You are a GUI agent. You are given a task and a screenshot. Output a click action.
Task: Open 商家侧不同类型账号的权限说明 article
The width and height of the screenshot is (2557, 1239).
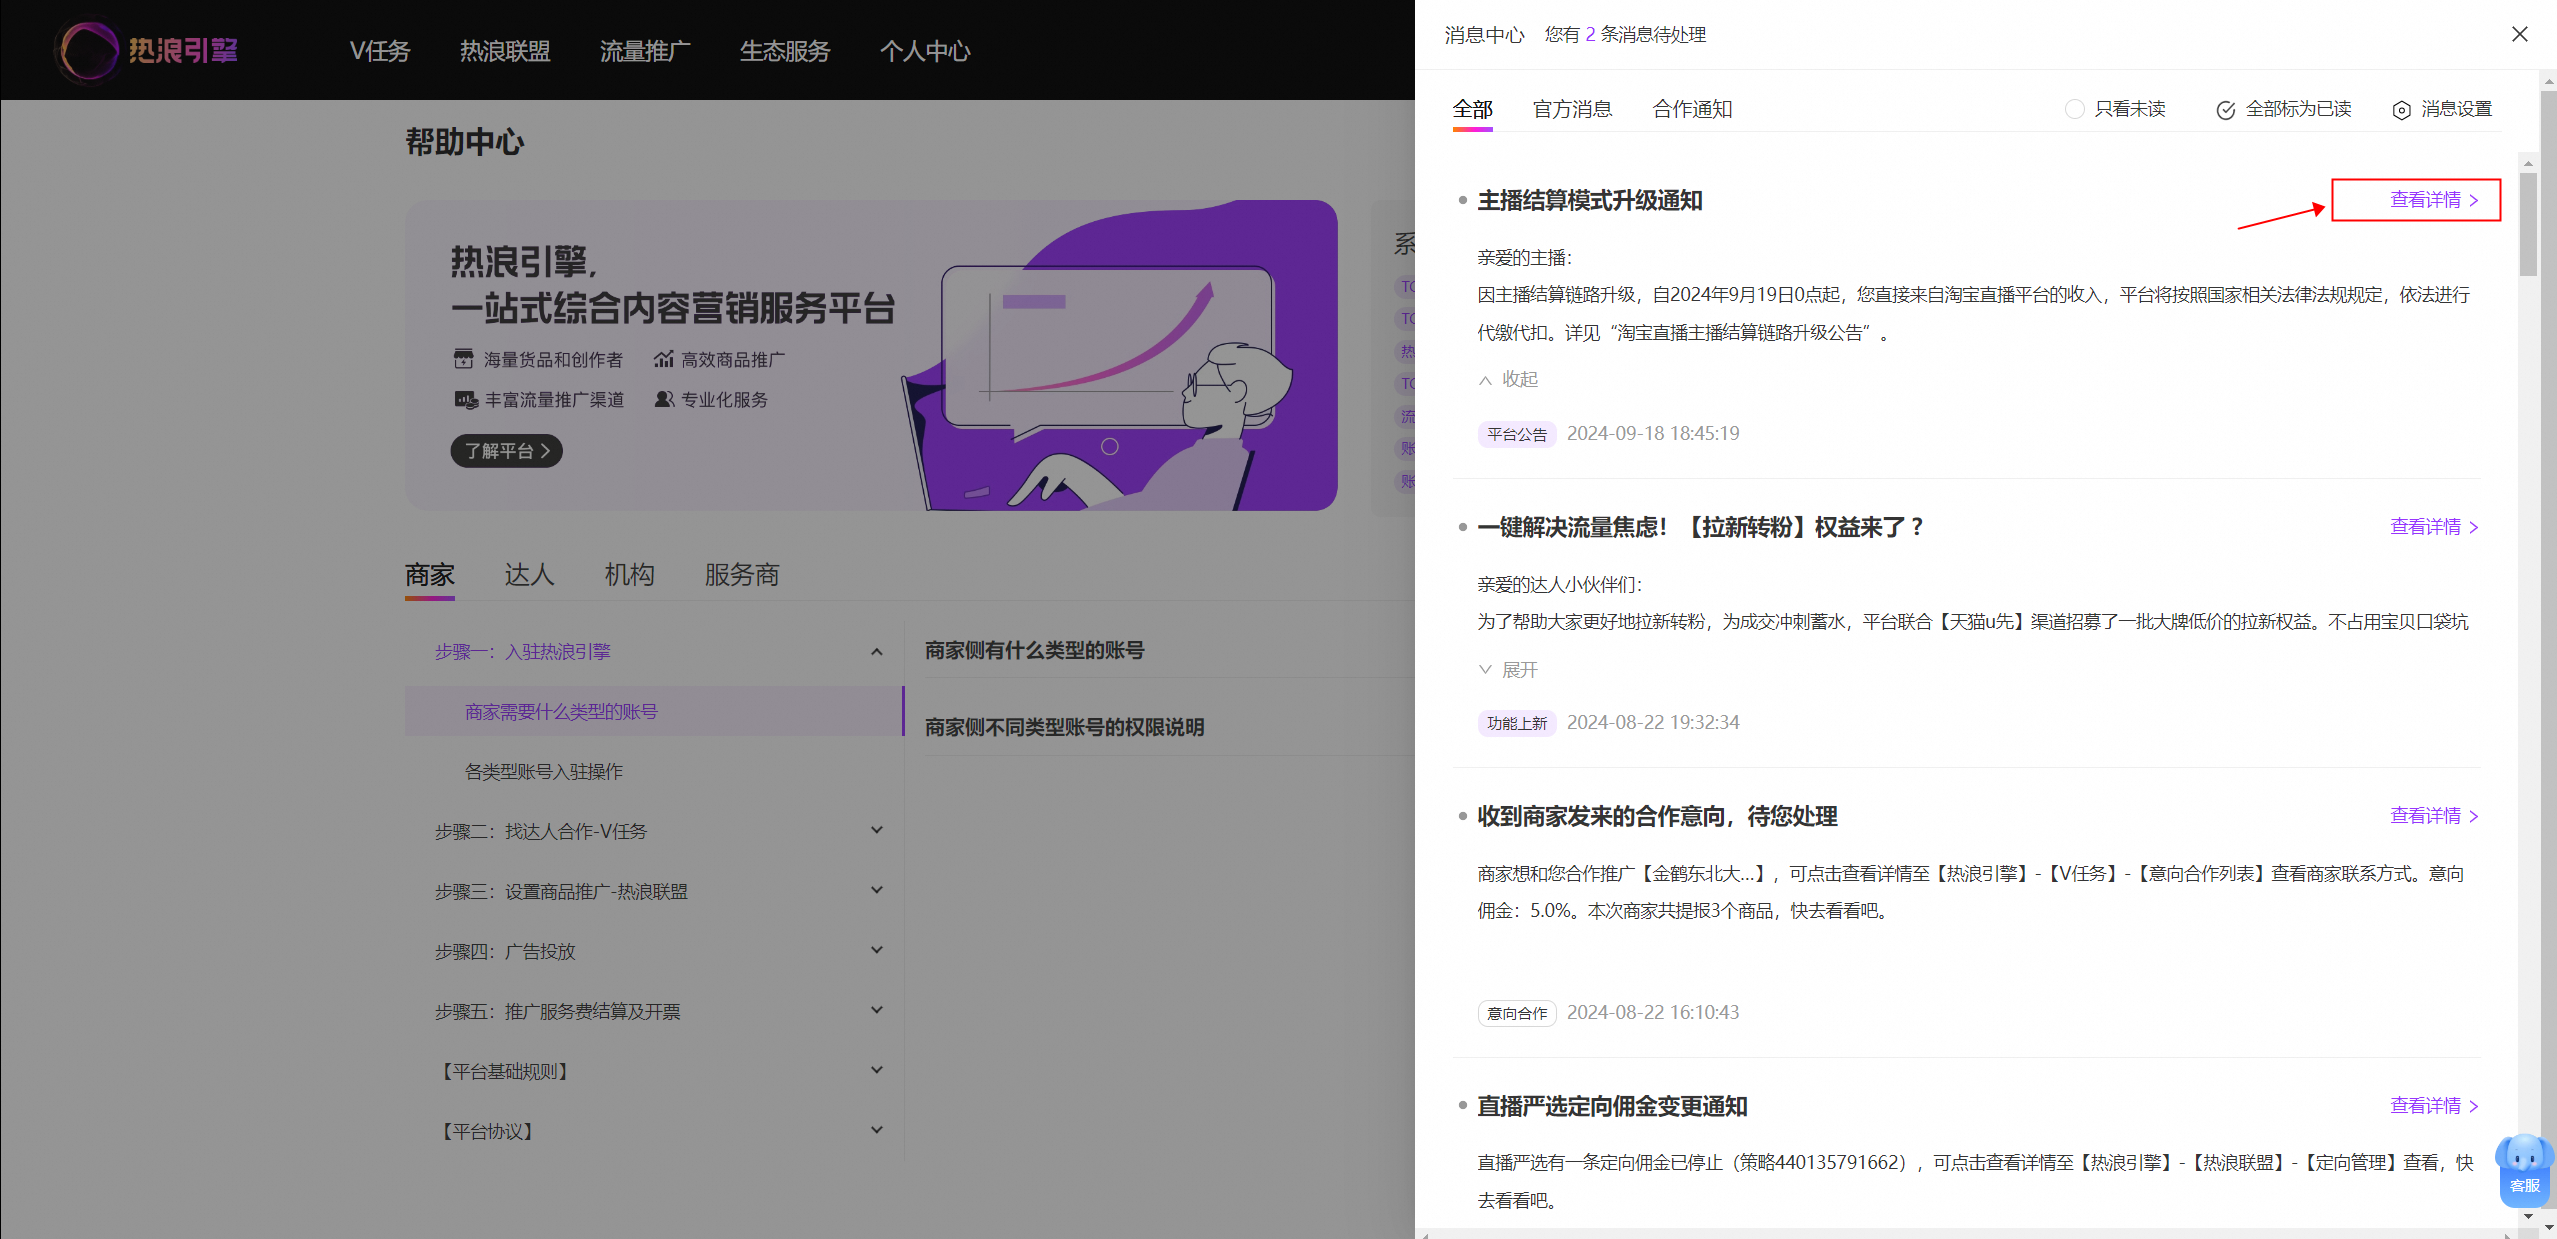pyautogui.click(x=1064, y=728)
